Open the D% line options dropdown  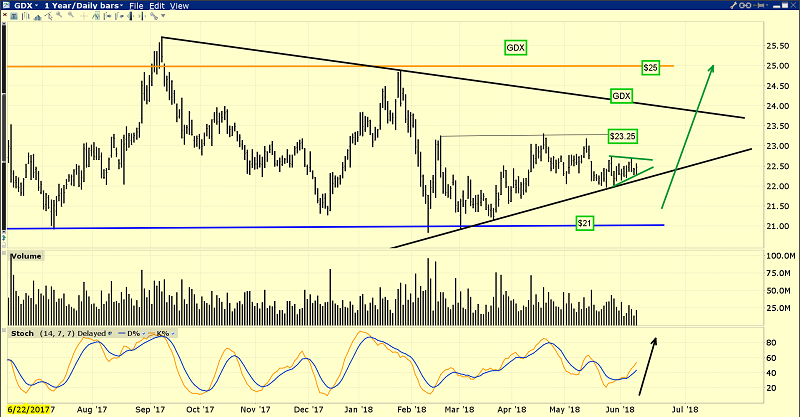tap(144, 333)
